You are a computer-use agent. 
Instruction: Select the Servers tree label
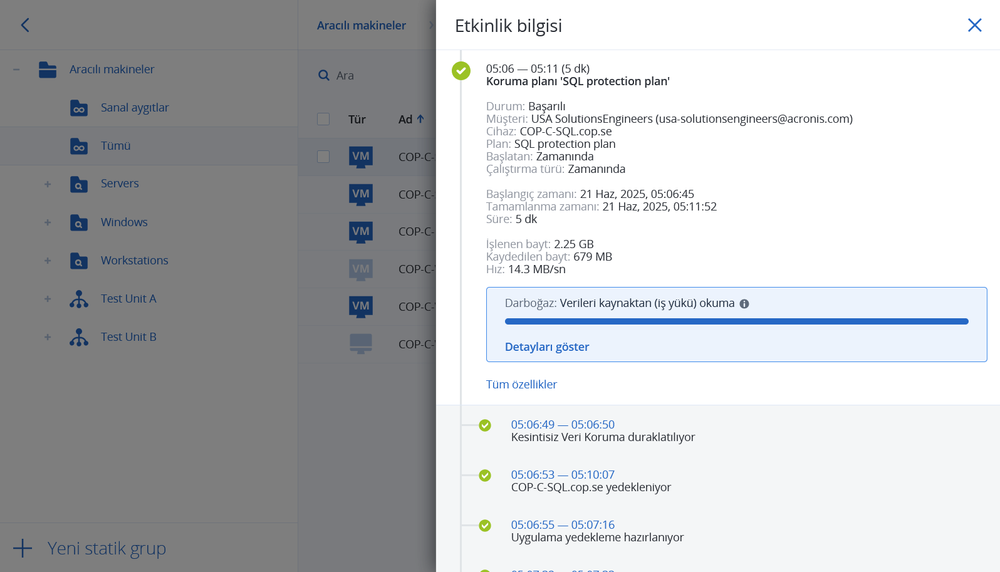(119, 184)
